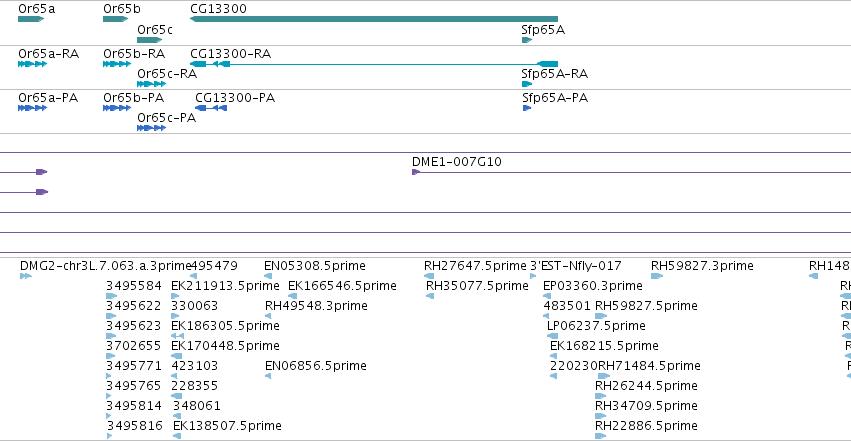851x441 pixels.
Task: Click the Or65c gene feature
Action: [150, 40]
